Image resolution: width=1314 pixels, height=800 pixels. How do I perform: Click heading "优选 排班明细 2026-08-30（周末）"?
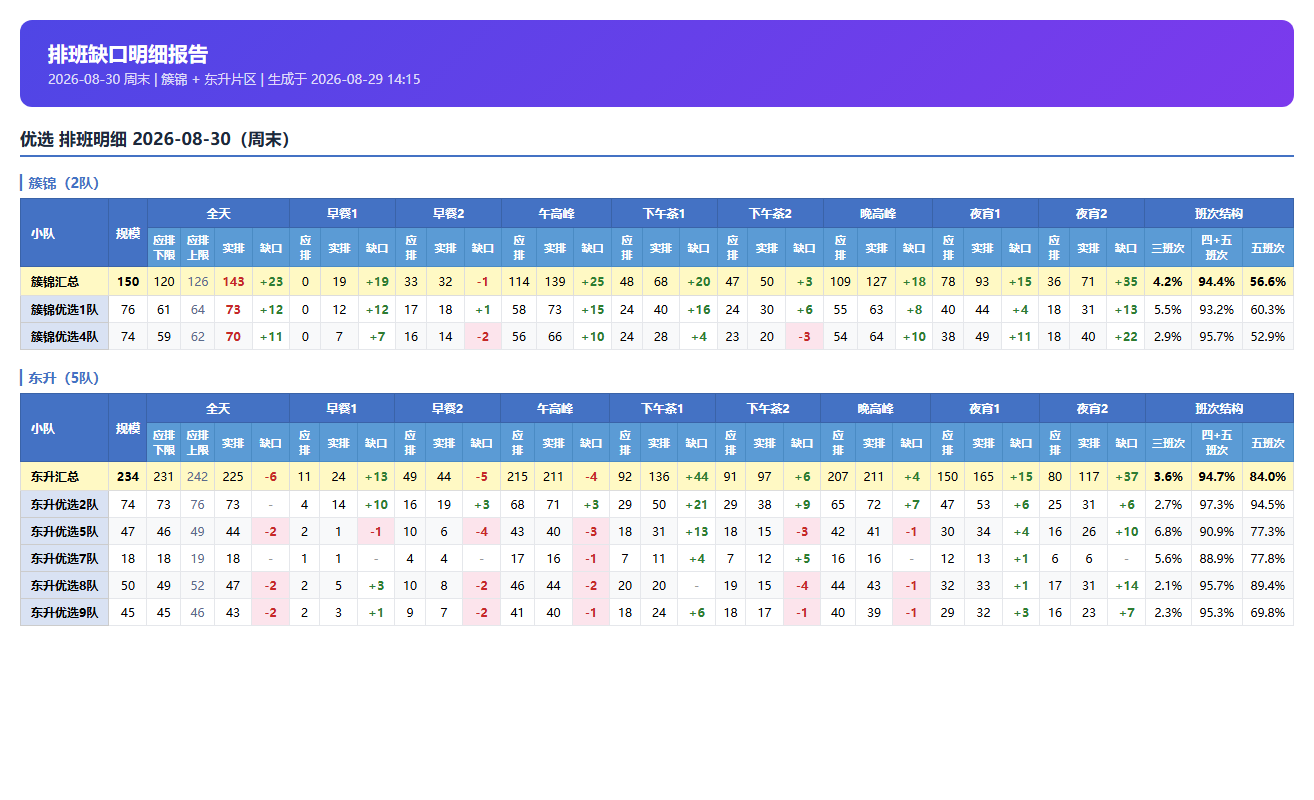tap(155, 139)
